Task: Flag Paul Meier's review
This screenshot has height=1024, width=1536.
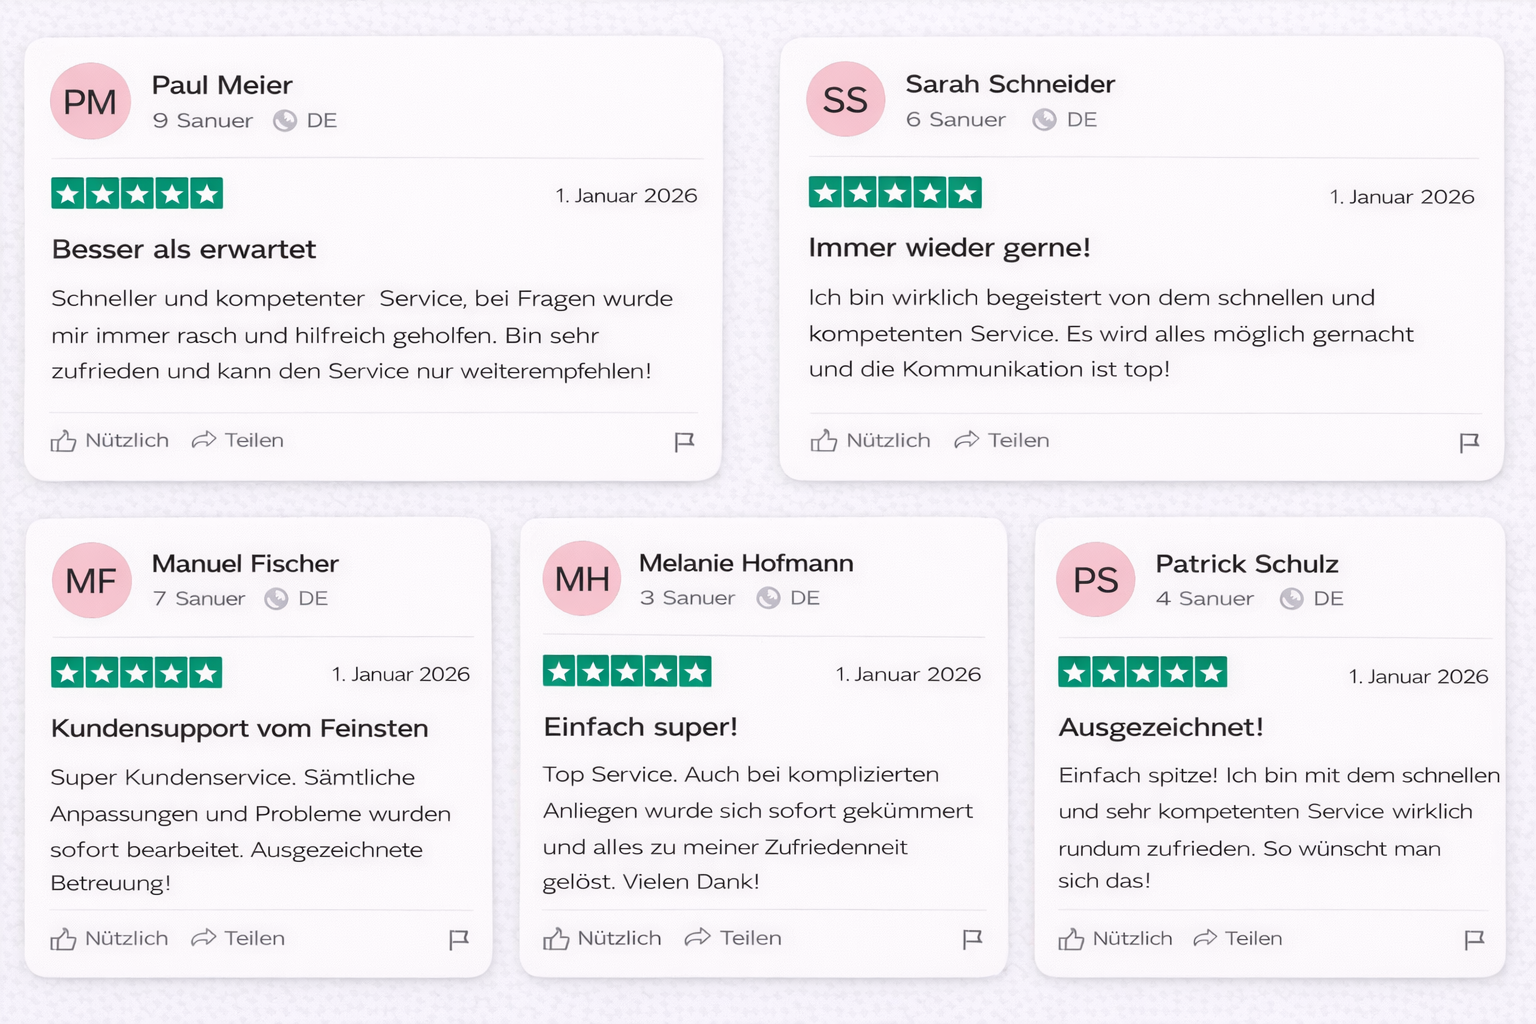Action: pos(684,441)
